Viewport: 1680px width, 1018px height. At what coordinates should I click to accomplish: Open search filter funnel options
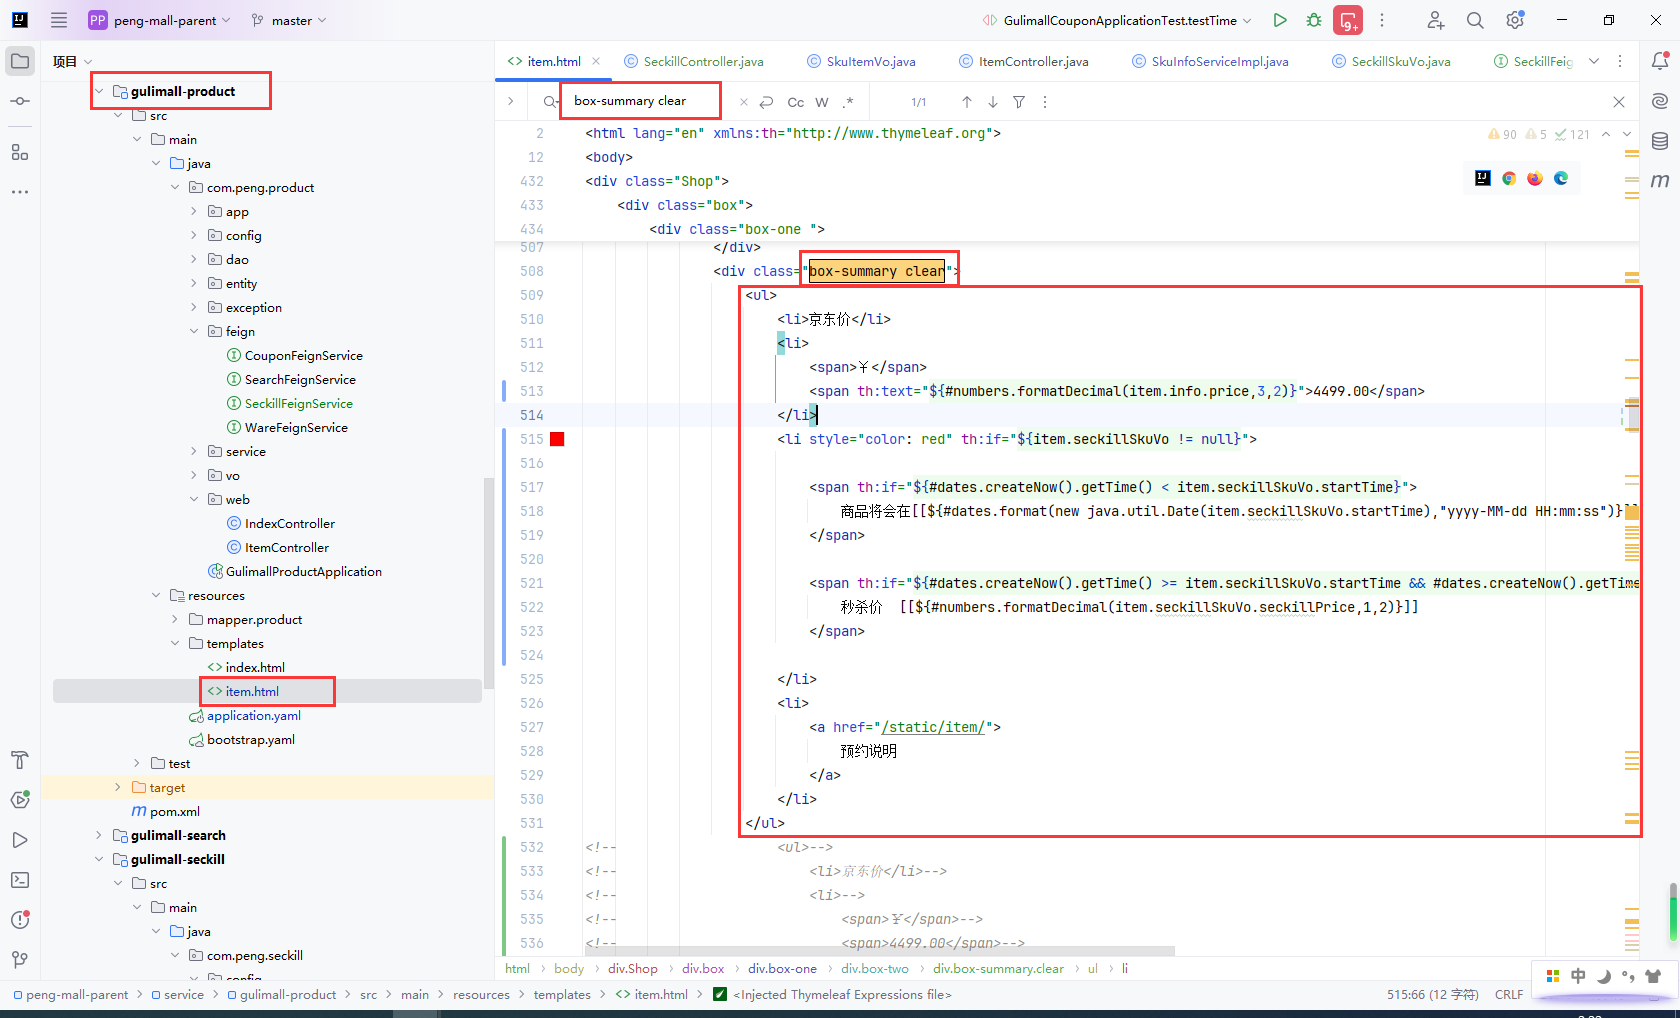click(1019, 102)
